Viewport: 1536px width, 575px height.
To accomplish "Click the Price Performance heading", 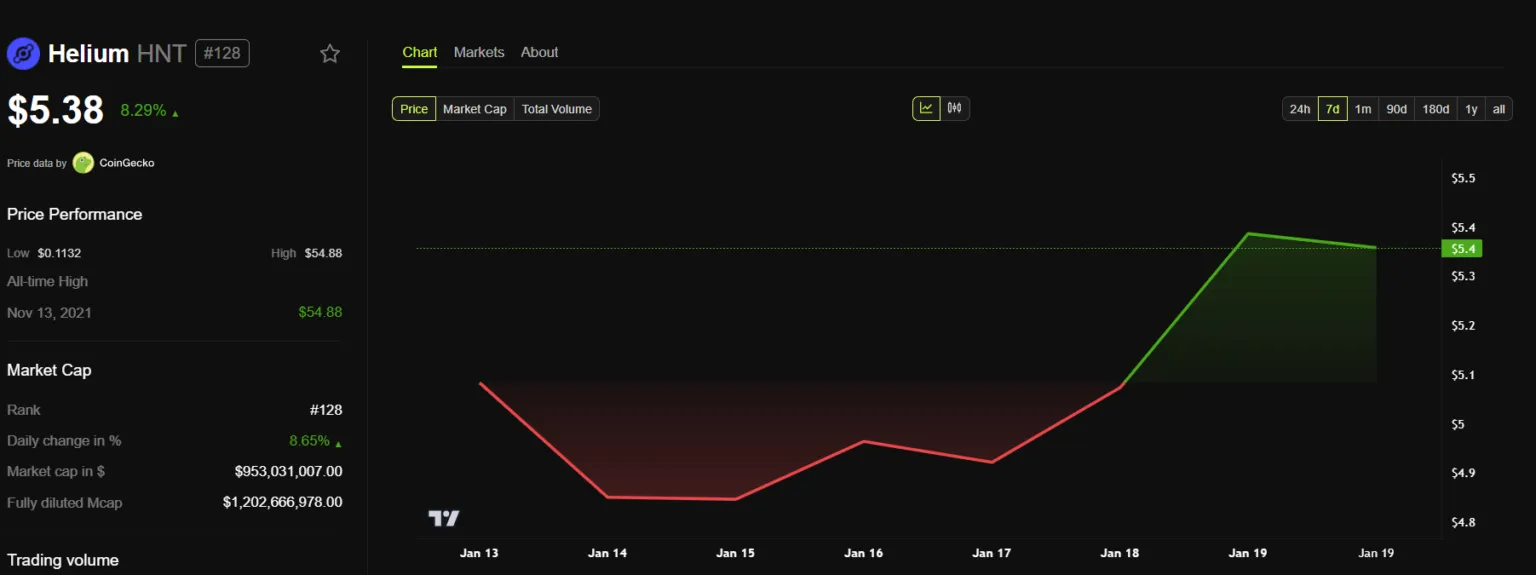I will (x=75, y=214).
